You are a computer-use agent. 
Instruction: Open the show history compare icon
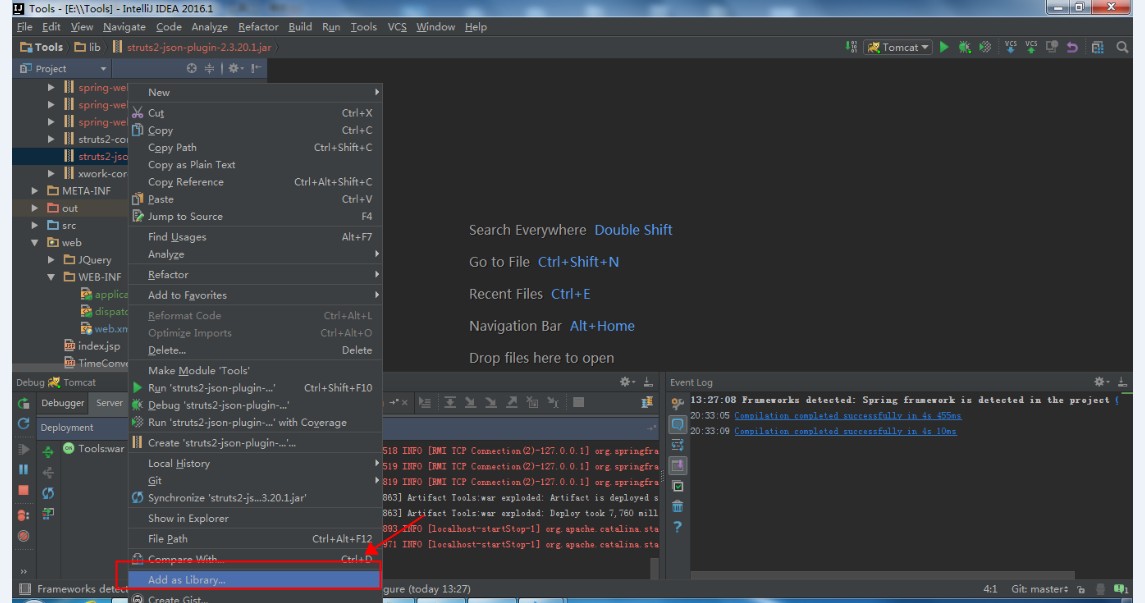1052,47
